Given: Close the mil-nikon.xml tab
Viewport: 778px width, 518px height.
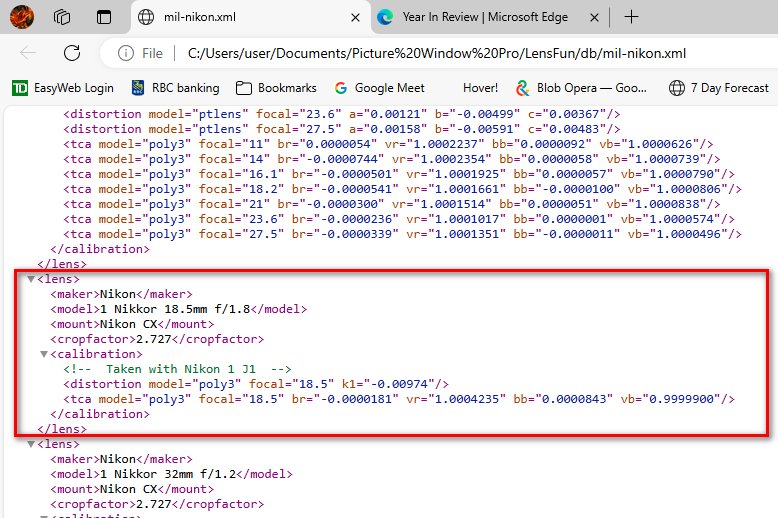Looking at the screenshot, I should pyautogui.click(x=355, y=18).
